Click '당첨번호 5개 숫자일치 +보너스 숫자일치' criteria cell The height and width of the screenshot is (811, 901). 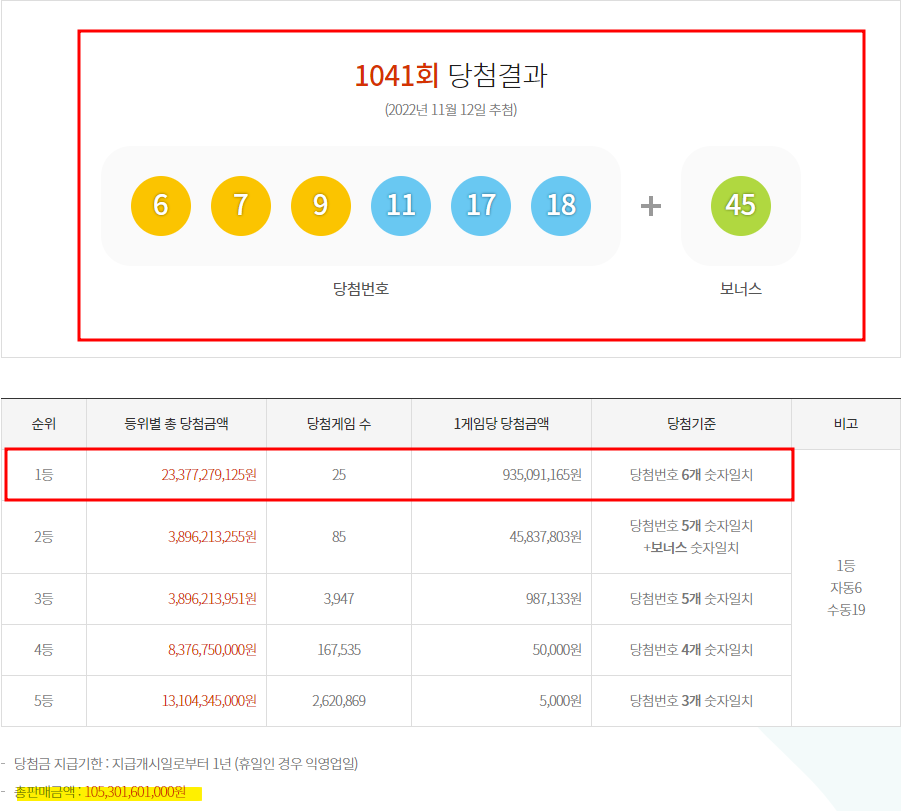coord(691,537)
